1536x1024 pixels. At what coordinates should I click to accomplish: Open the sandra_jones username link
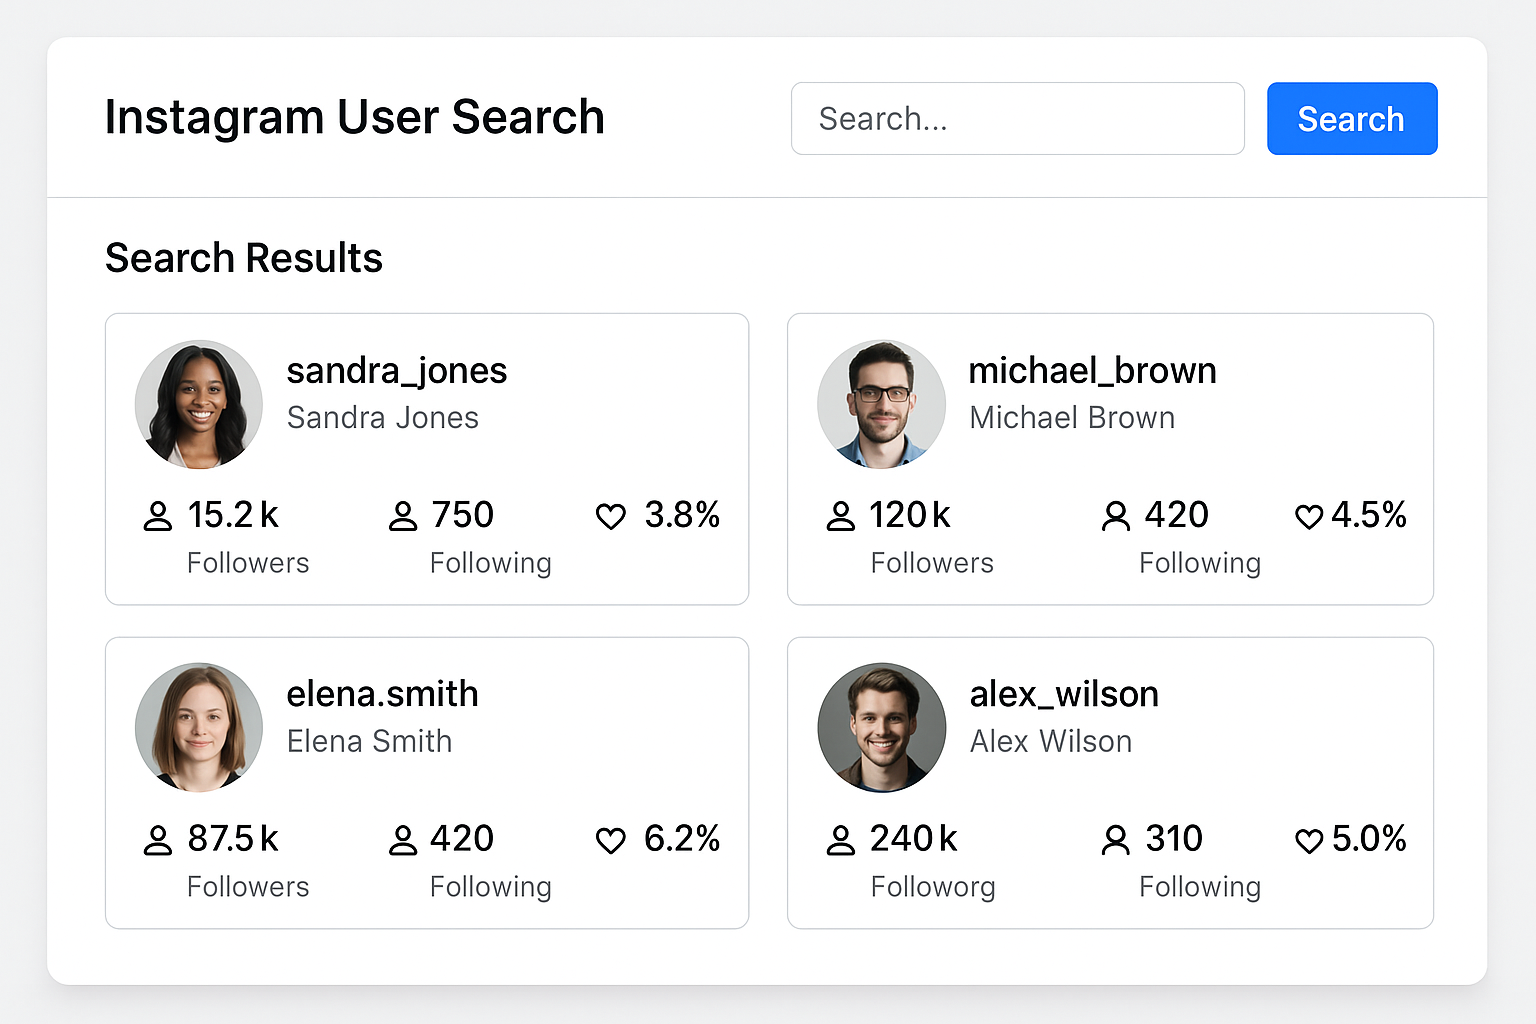pos(397,371)
